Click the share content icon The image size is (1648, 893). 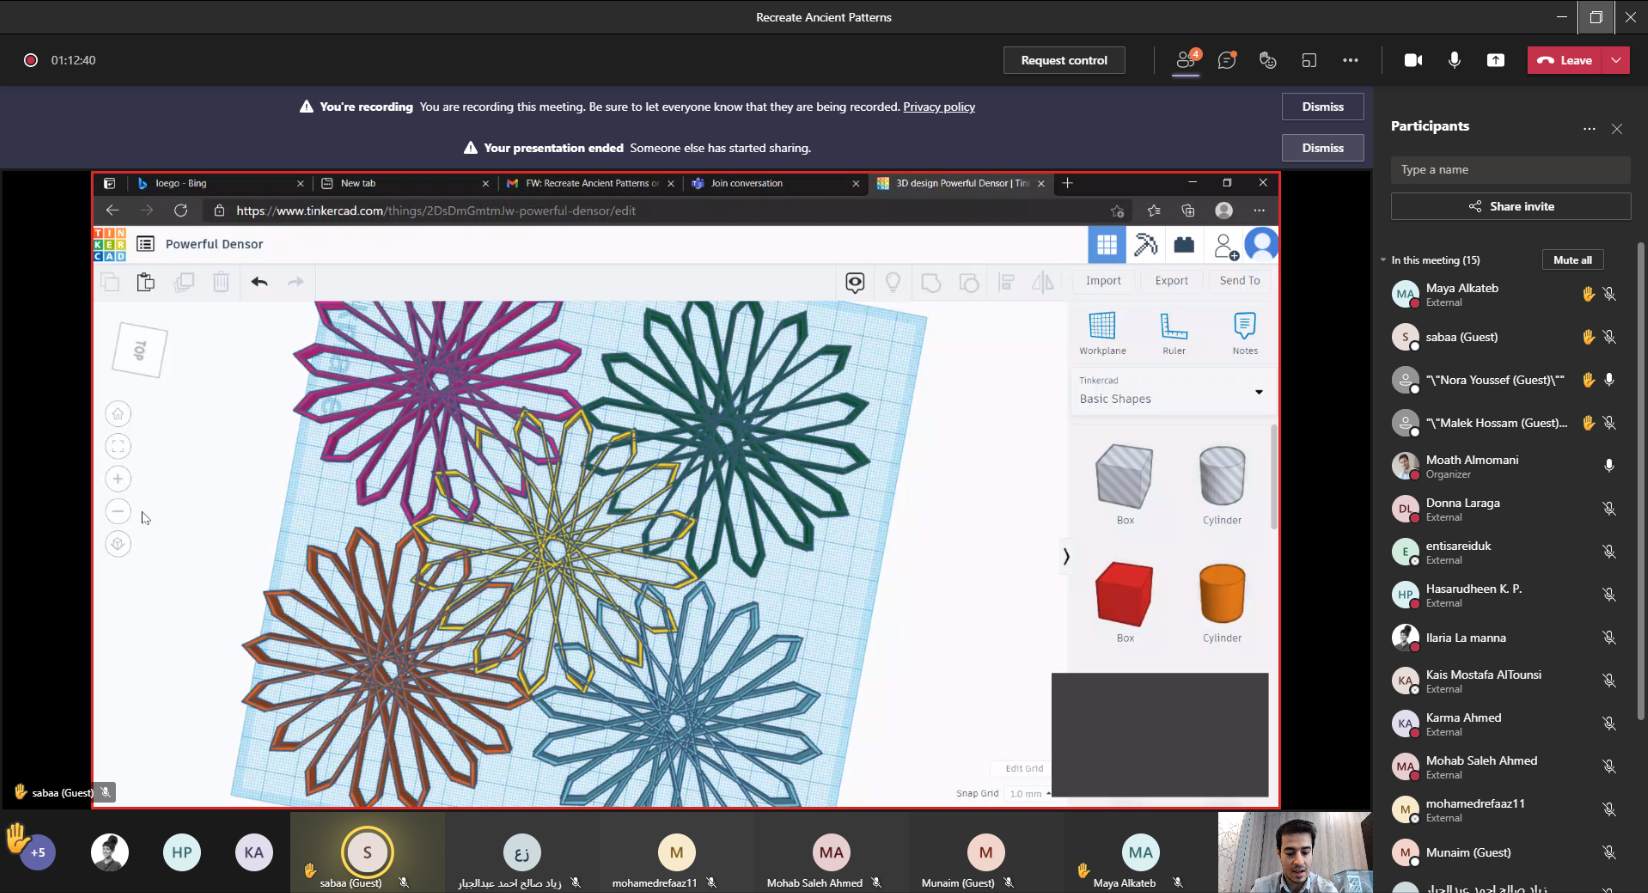point(1496,60)
